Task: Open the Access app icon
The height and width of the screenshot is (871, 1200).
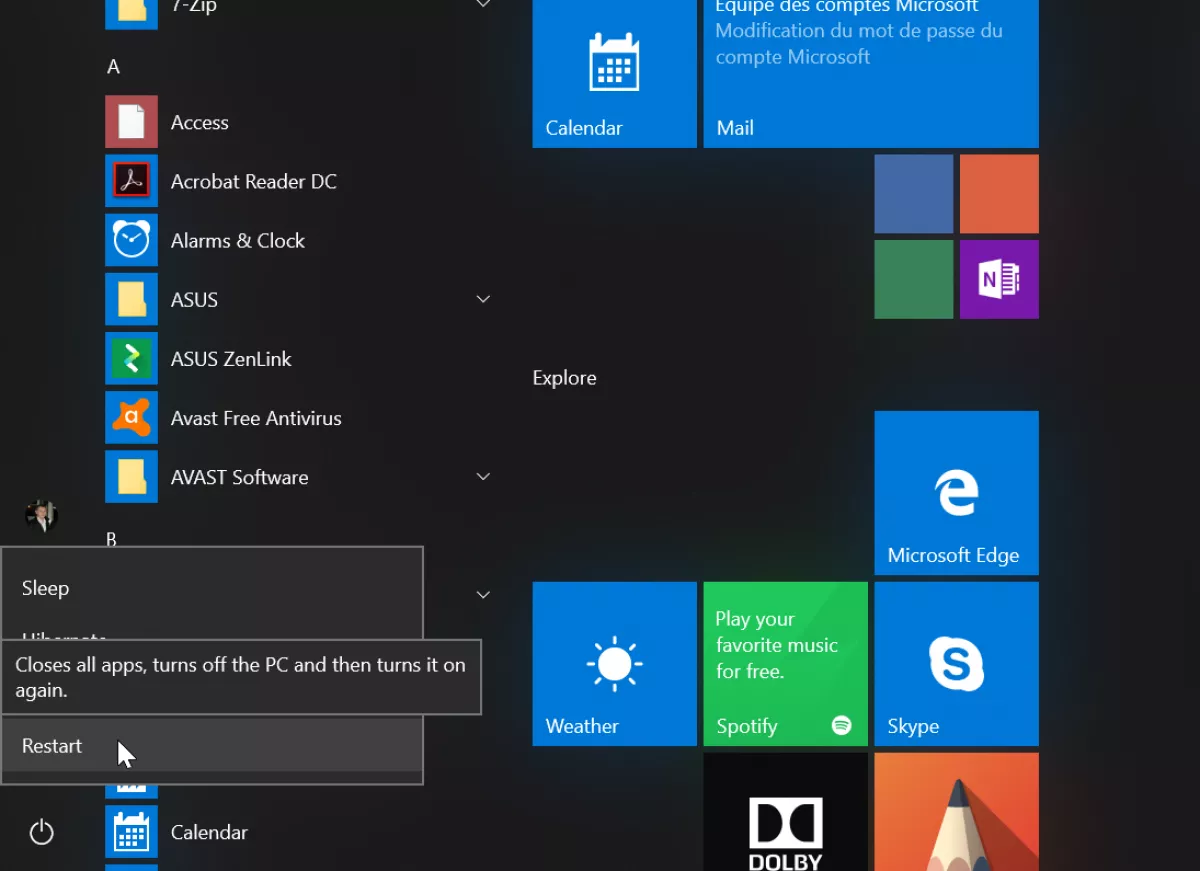Action: point(131,122)
